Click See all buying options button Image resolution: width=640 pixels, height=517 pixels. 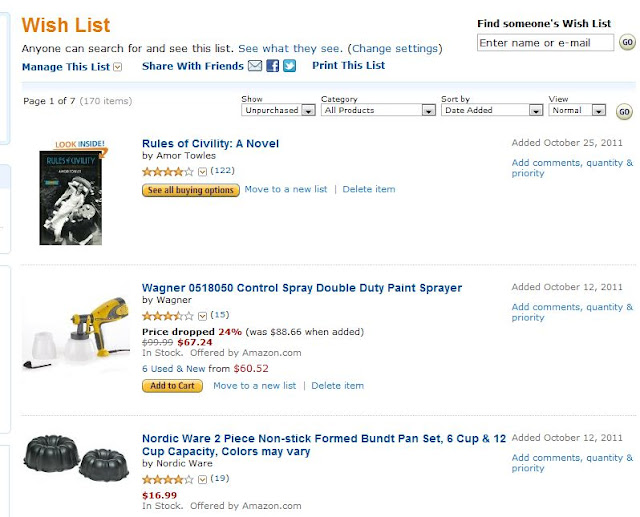click(191, 189)
